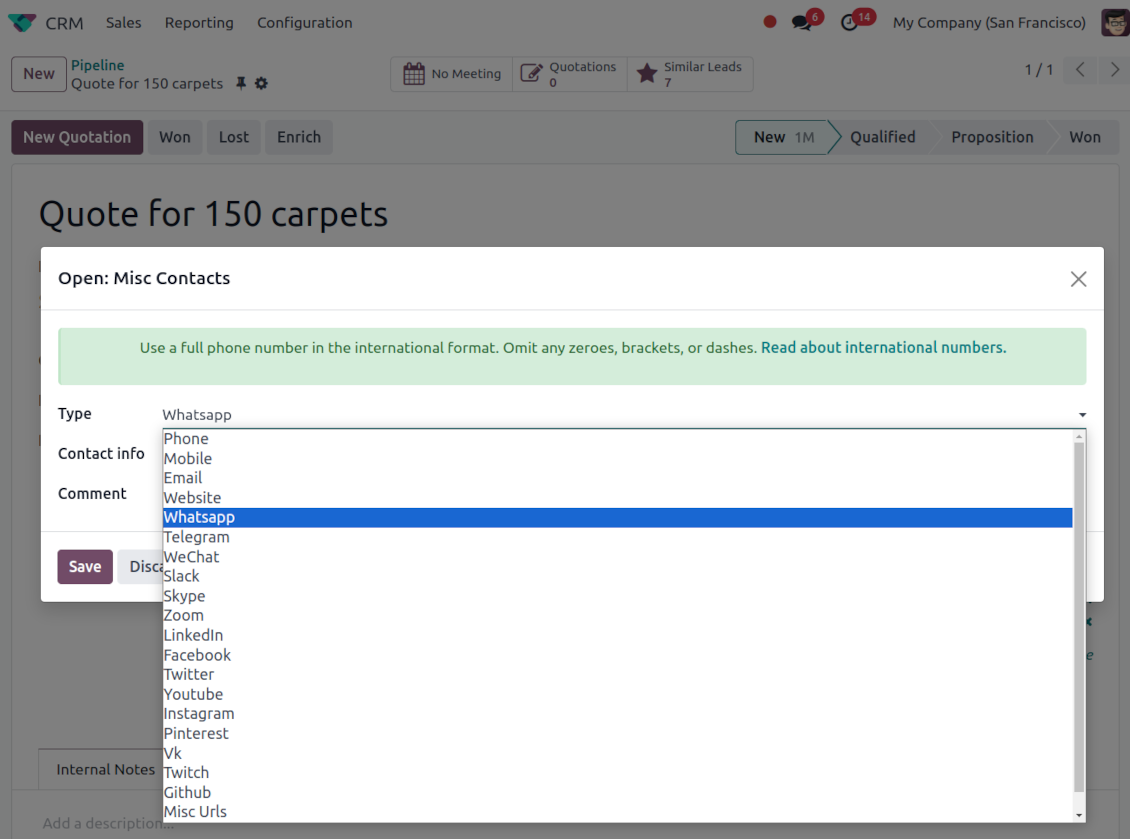
Task: Open the CRM app logo icon
Action: pyautogui.click(x=22, y=22)
